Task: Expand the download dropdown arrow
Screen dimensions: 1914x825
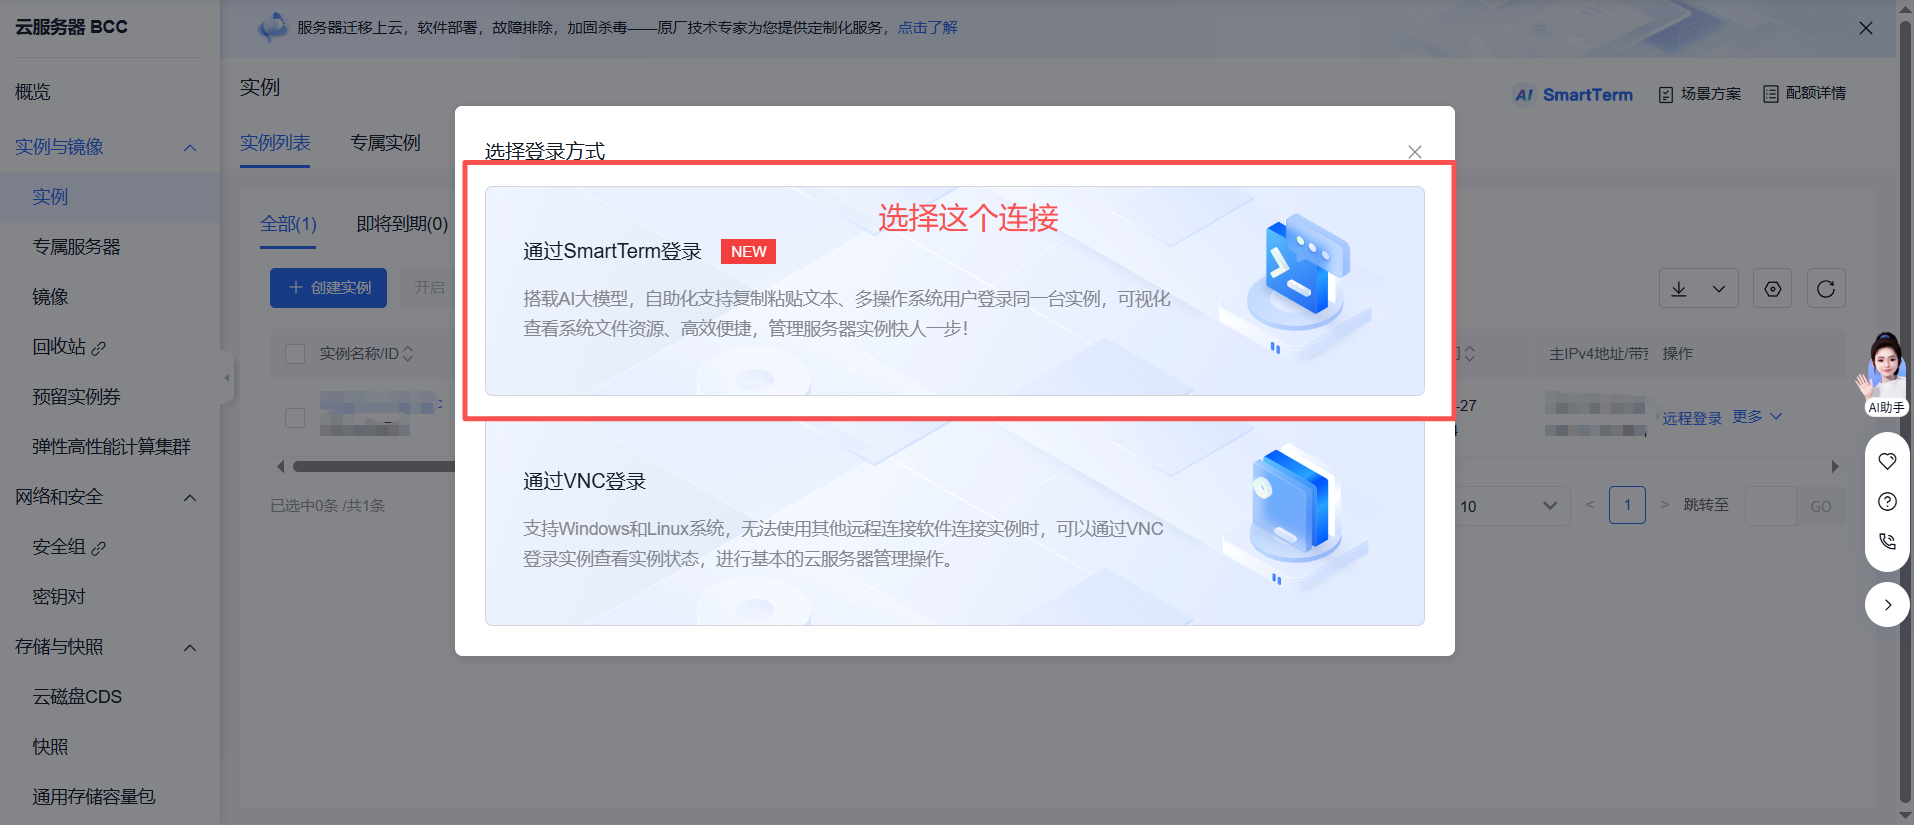Action: 1719,289
